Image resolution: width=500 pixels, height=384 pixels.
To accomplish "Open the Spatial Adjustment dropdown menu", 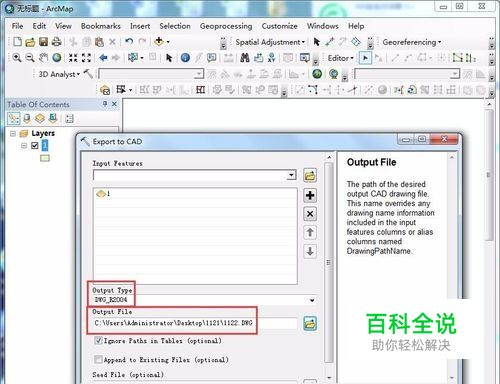I will [270, 42].
